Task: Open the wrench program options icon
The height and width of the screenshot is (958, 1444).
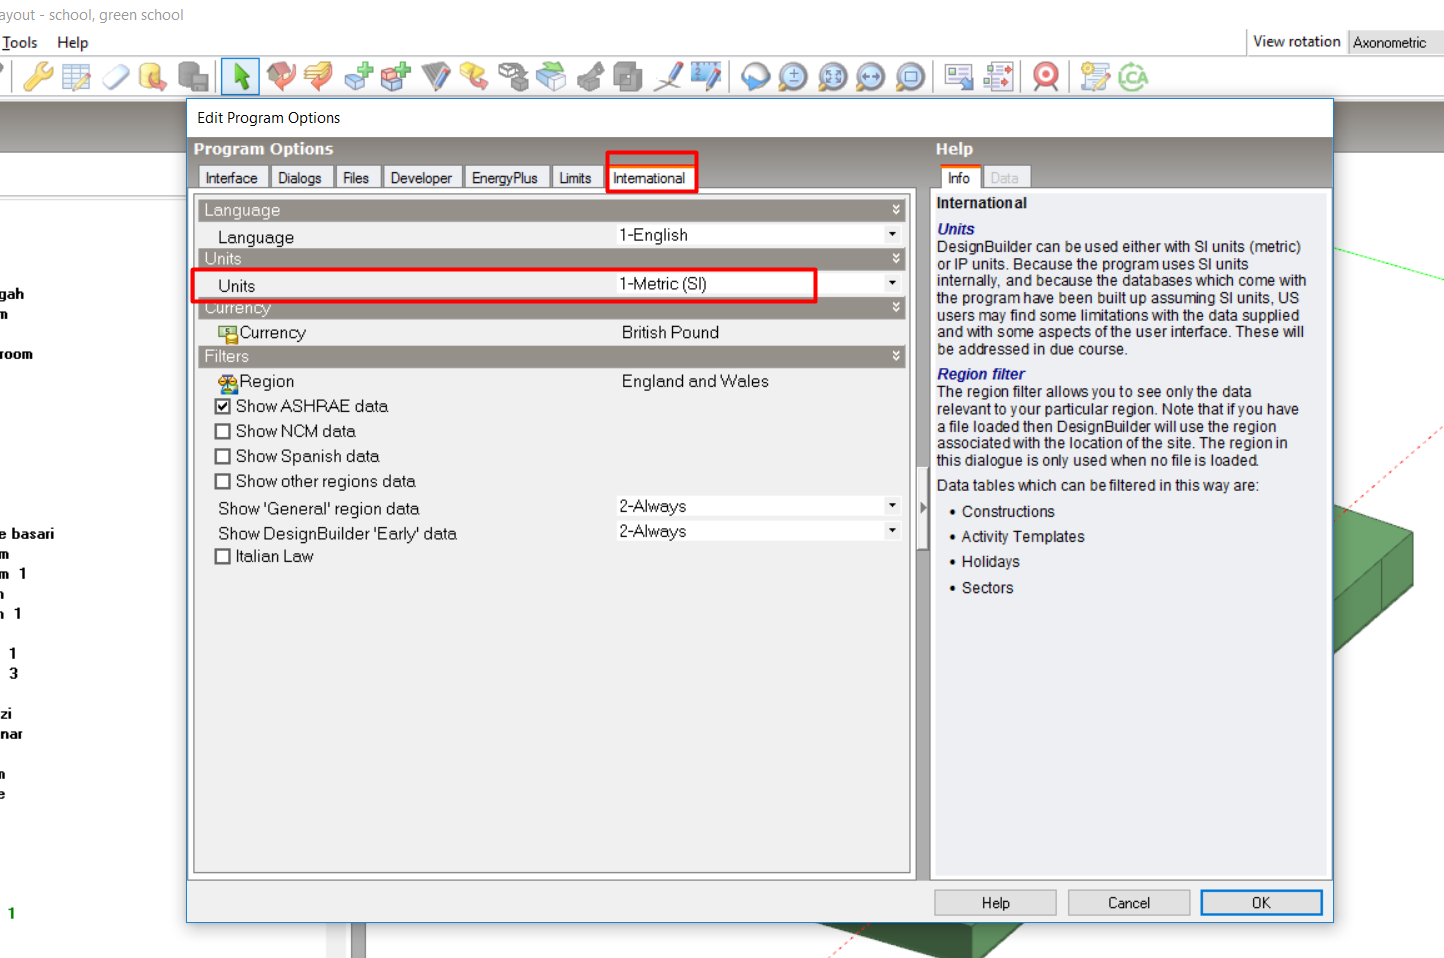Action: click(38, 77)
